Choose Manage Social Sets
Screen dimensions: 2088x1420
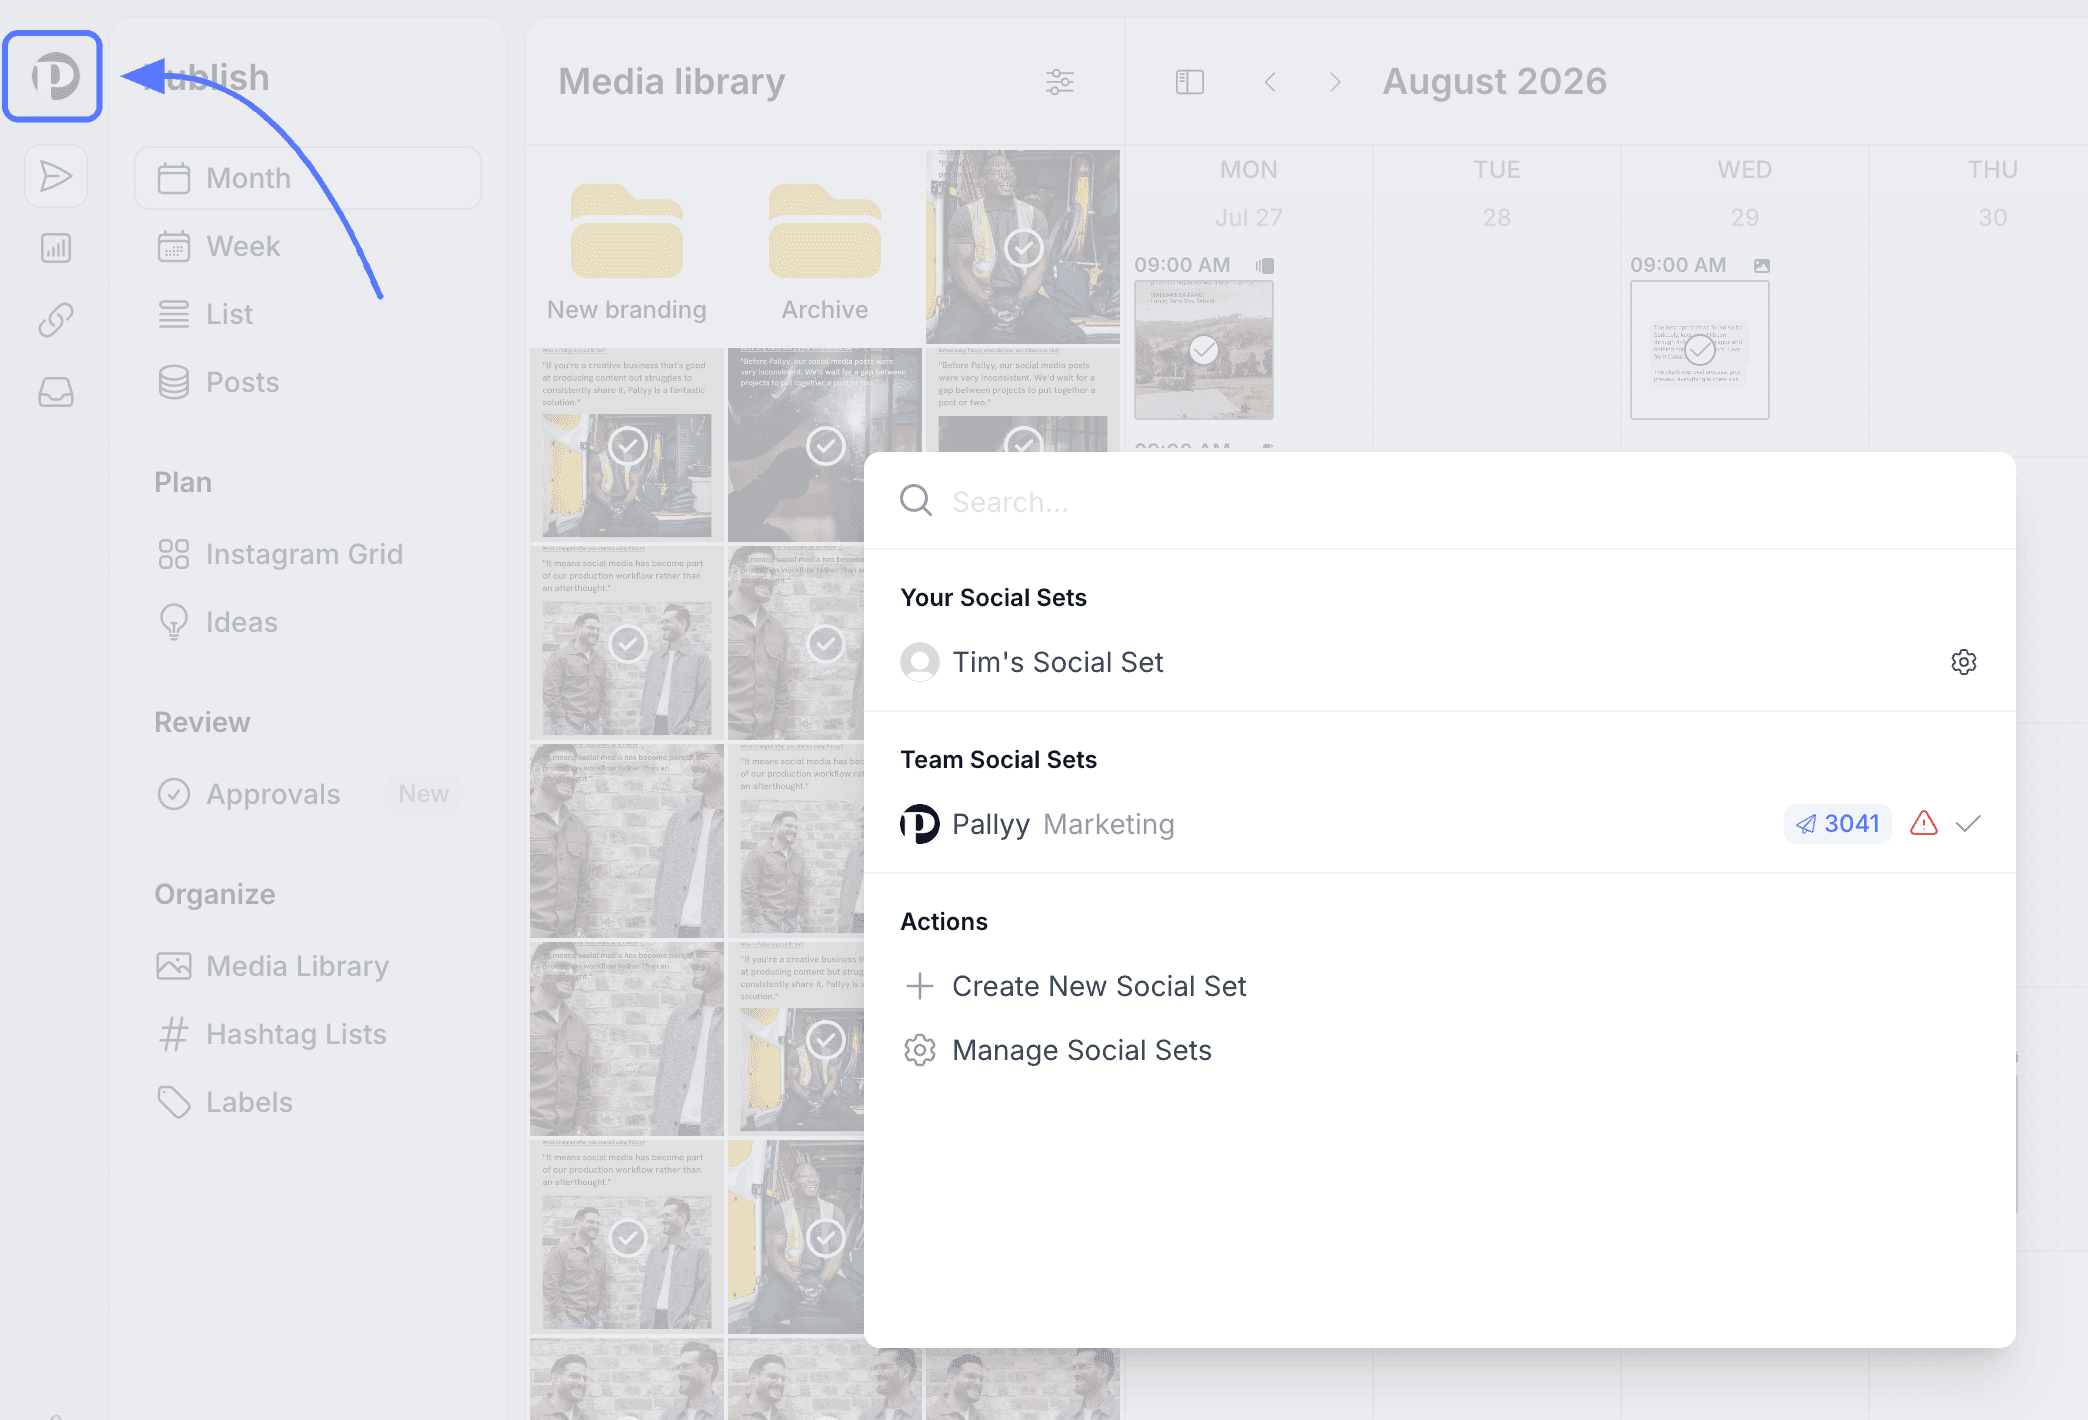(x=1440, y=1050)
